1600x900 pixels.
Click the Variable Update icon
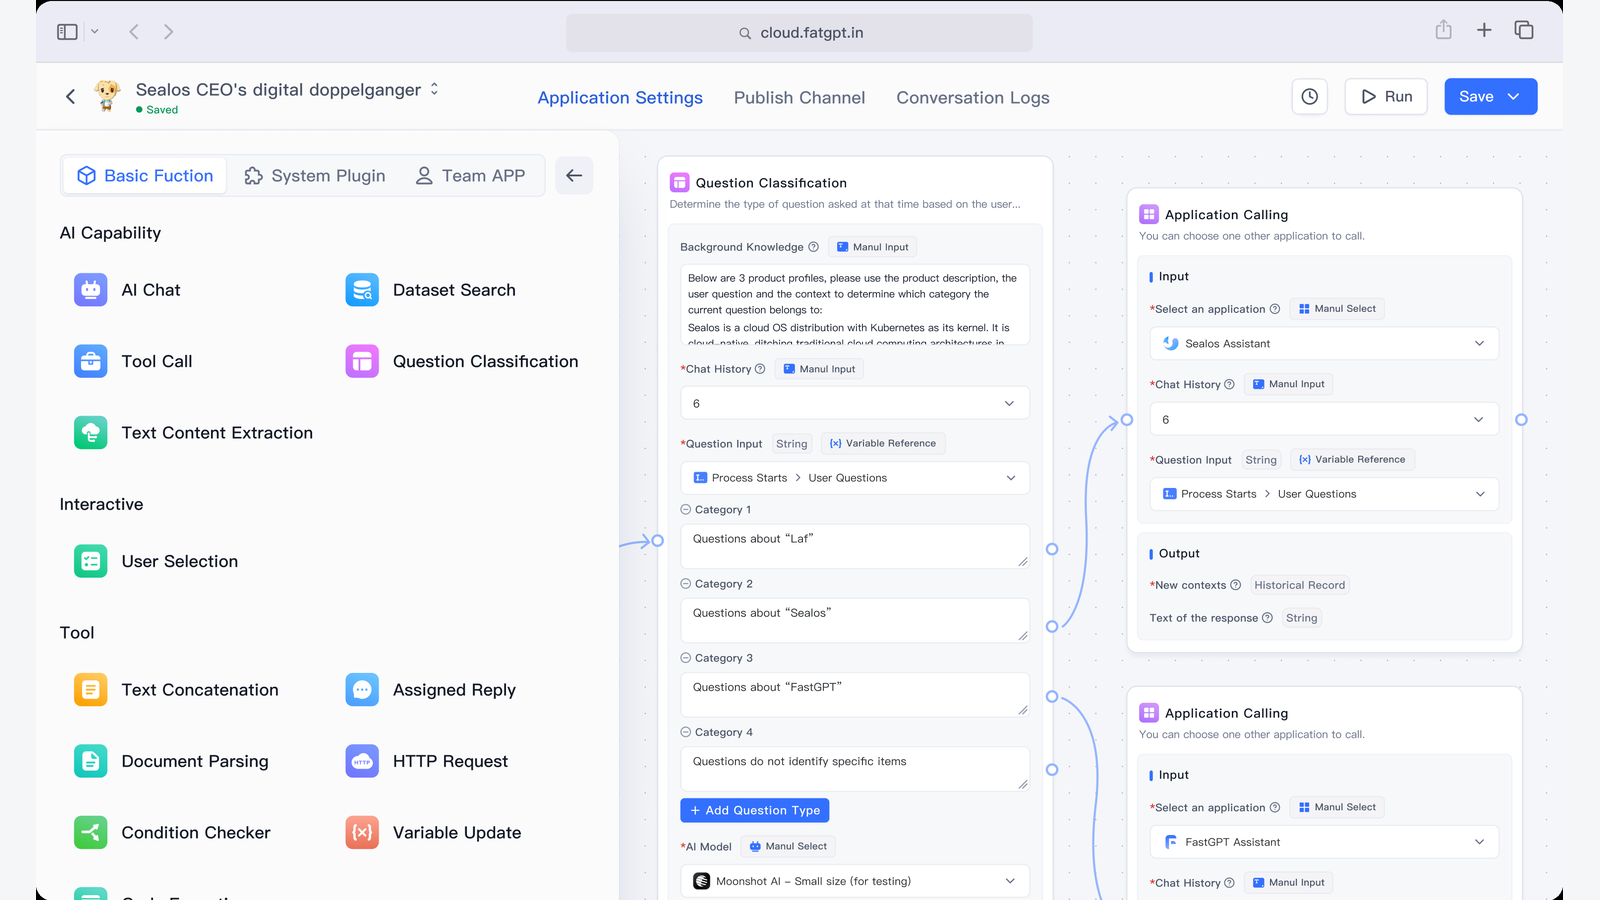(362, 833)
